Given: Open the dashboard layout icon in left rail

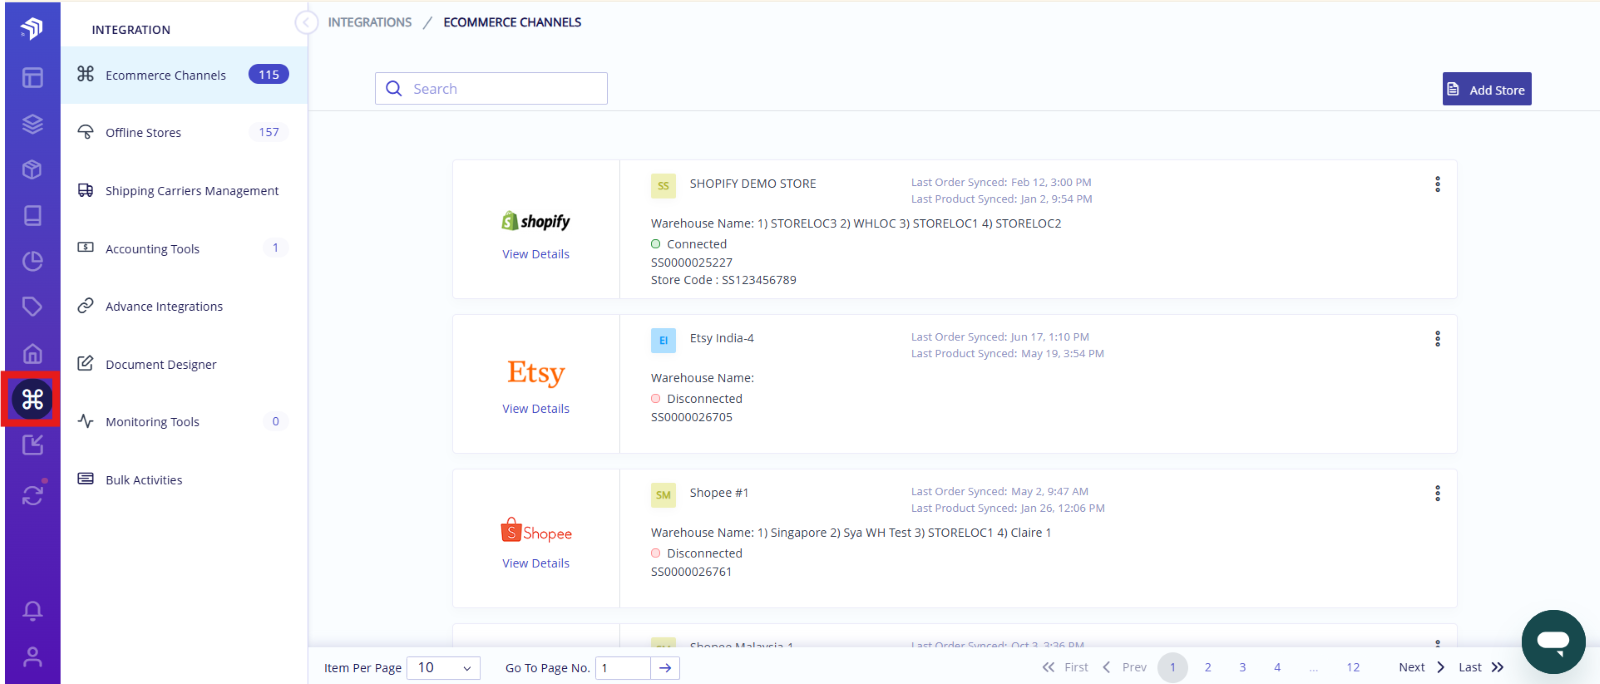Looking at the screenshot, I should 32,77.
